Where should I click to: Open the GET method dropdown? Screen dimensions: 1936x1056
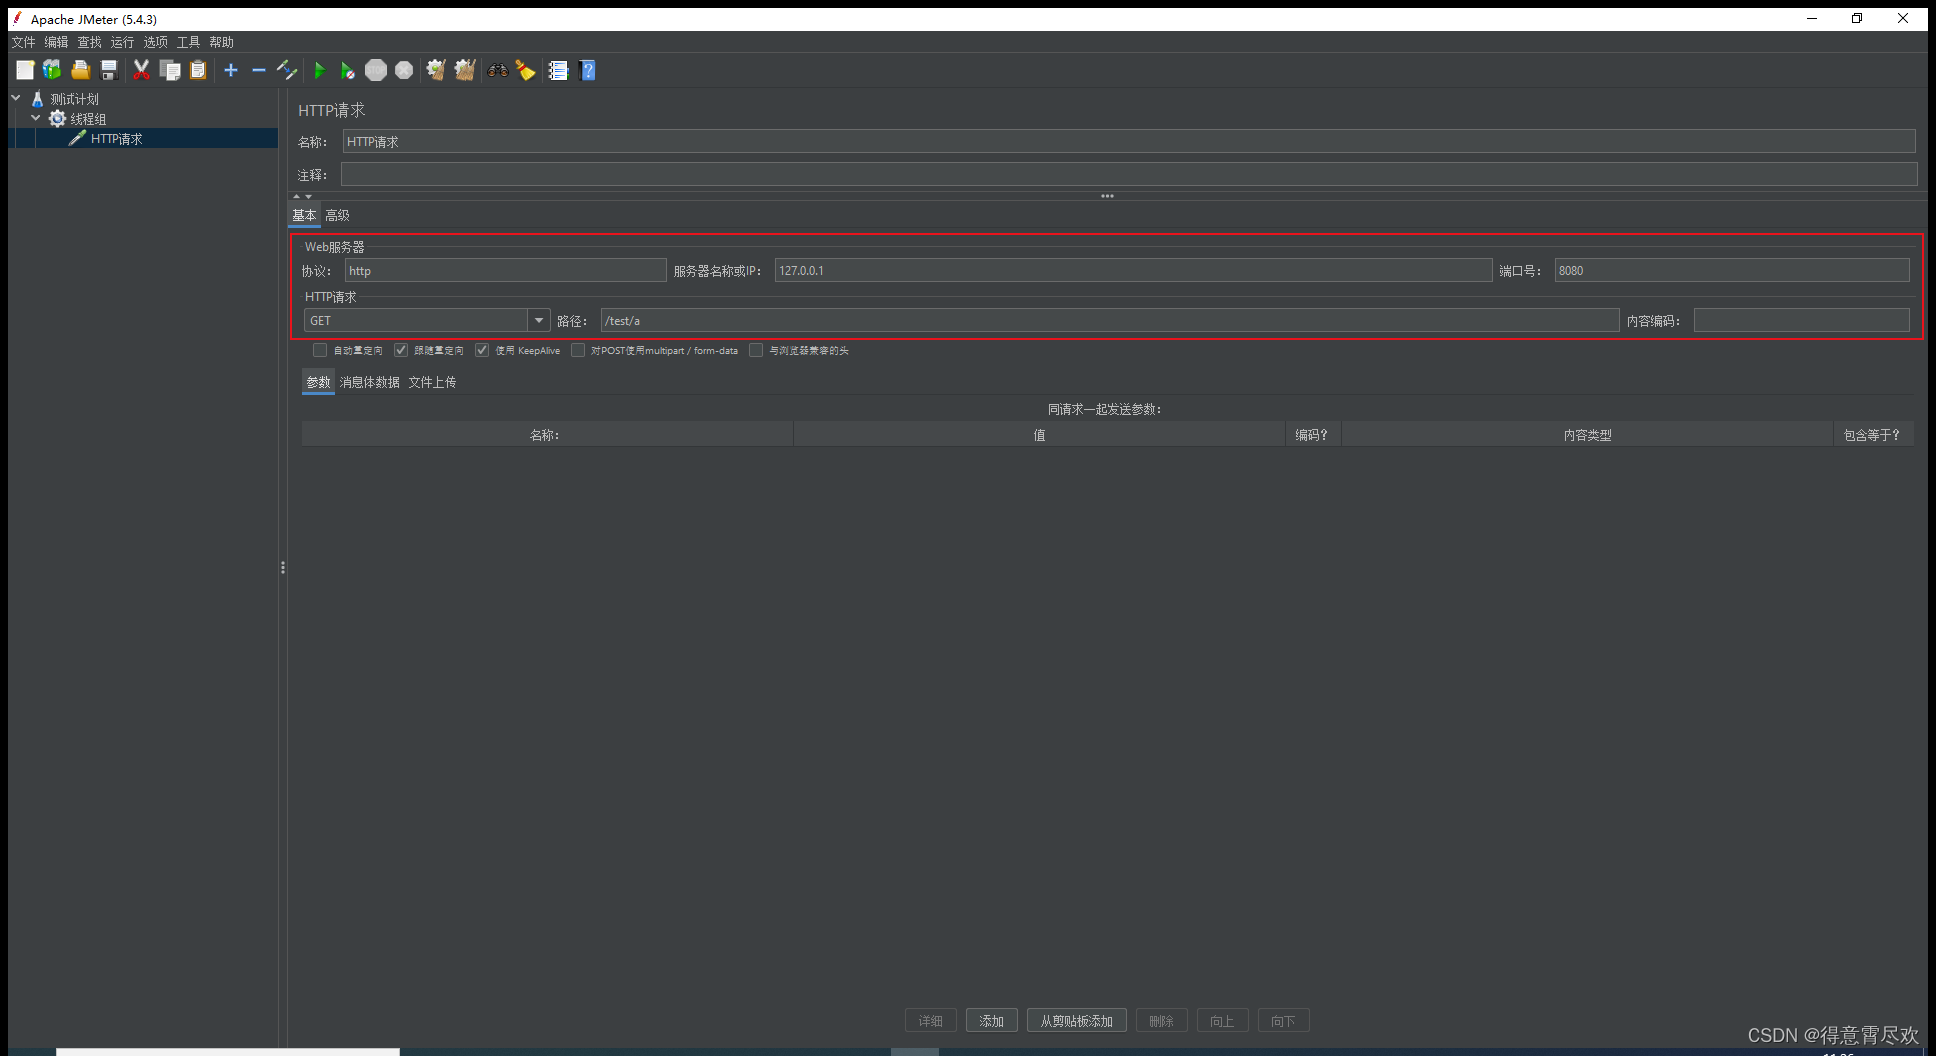coord(539,320)
